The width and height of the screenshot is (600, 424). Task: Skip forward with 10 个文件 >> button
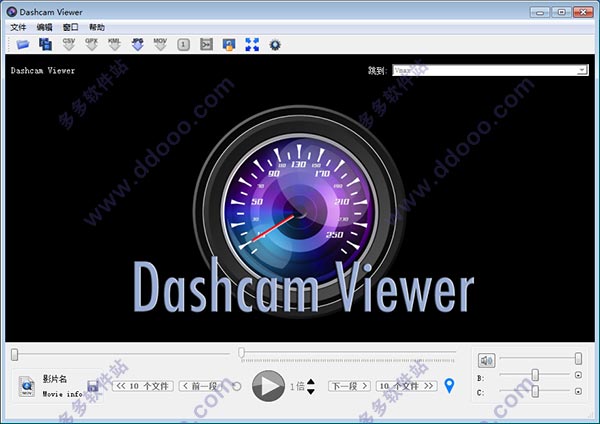point(407,386)
